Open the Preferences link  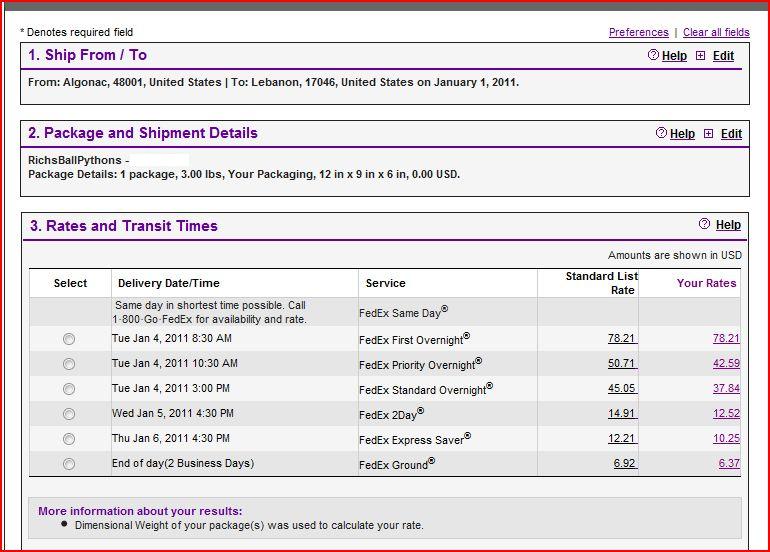638,32
